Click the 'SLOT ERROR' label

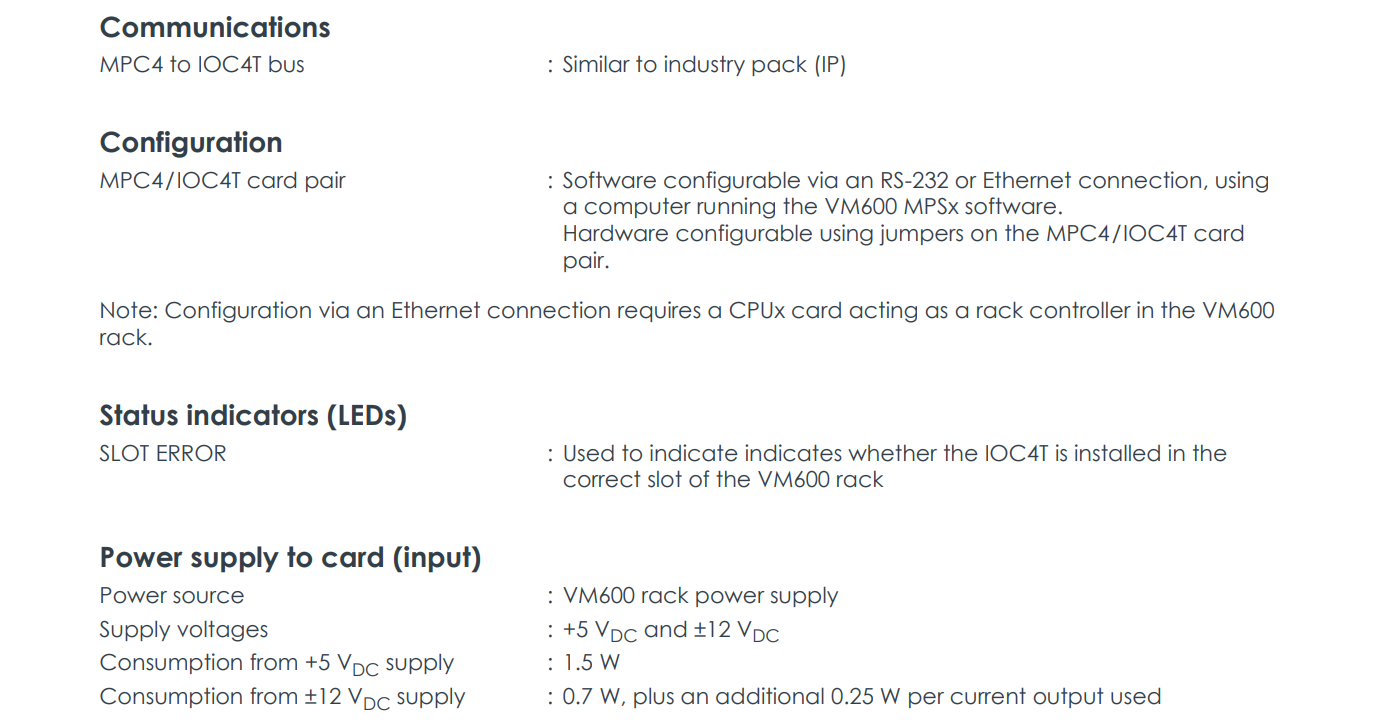coord(163,454)
